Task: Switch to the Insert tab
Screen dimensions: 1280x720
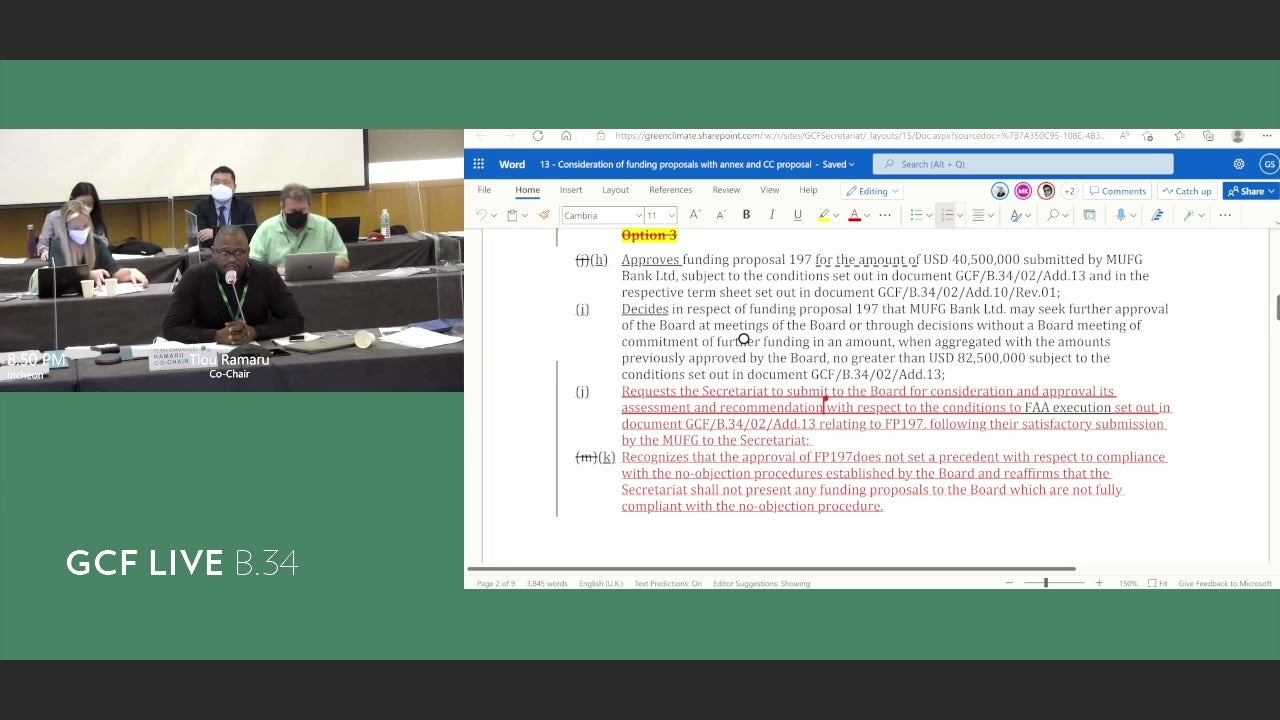Action: (571, 190)
